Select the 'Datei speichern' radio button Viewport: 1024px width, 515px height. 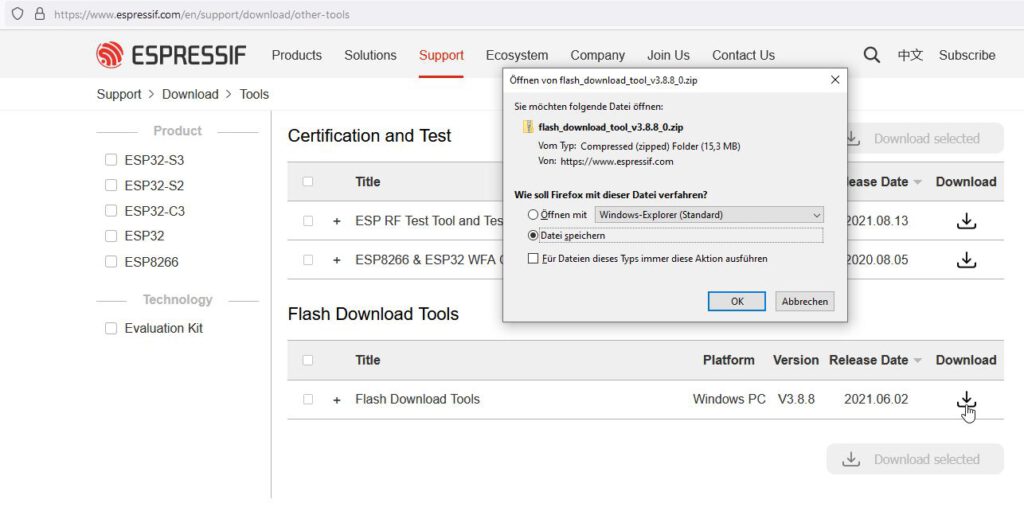point(533,235)
